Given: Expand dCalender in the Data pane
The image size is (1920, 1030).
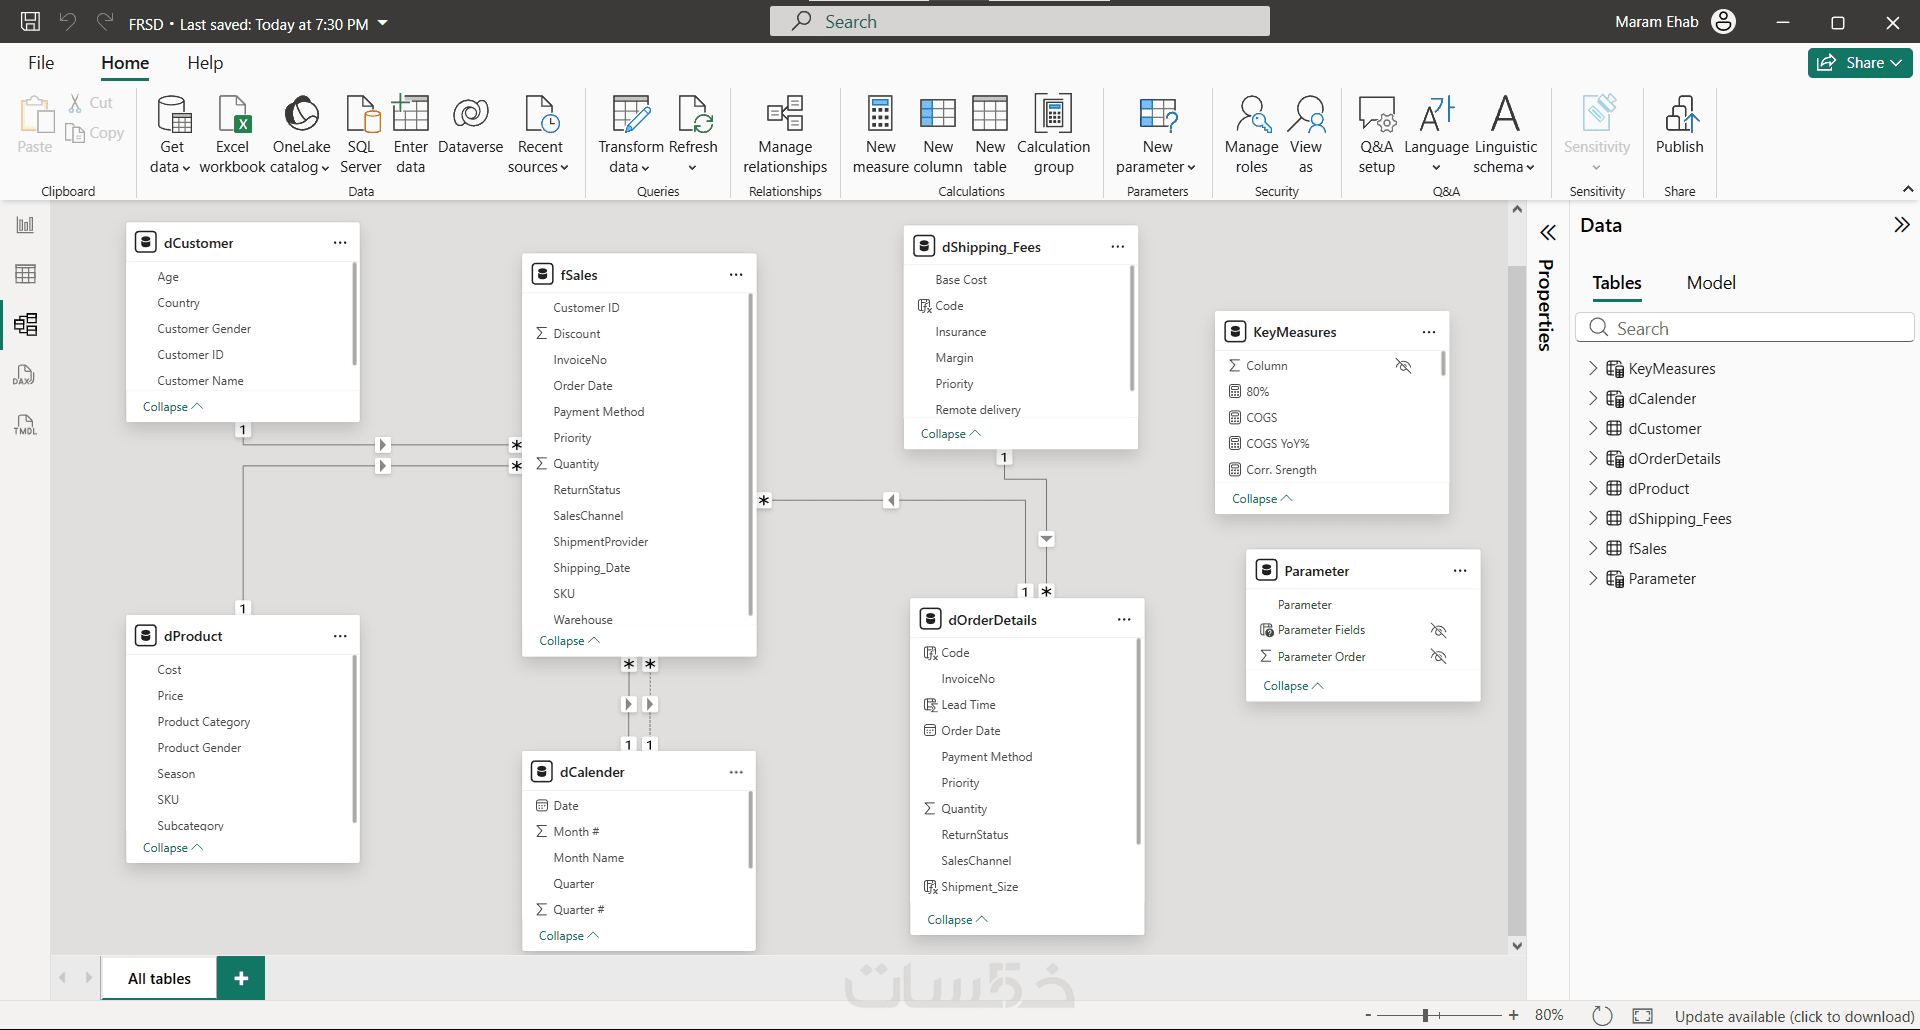Looking at the screenshot, I should [1593, 398].
